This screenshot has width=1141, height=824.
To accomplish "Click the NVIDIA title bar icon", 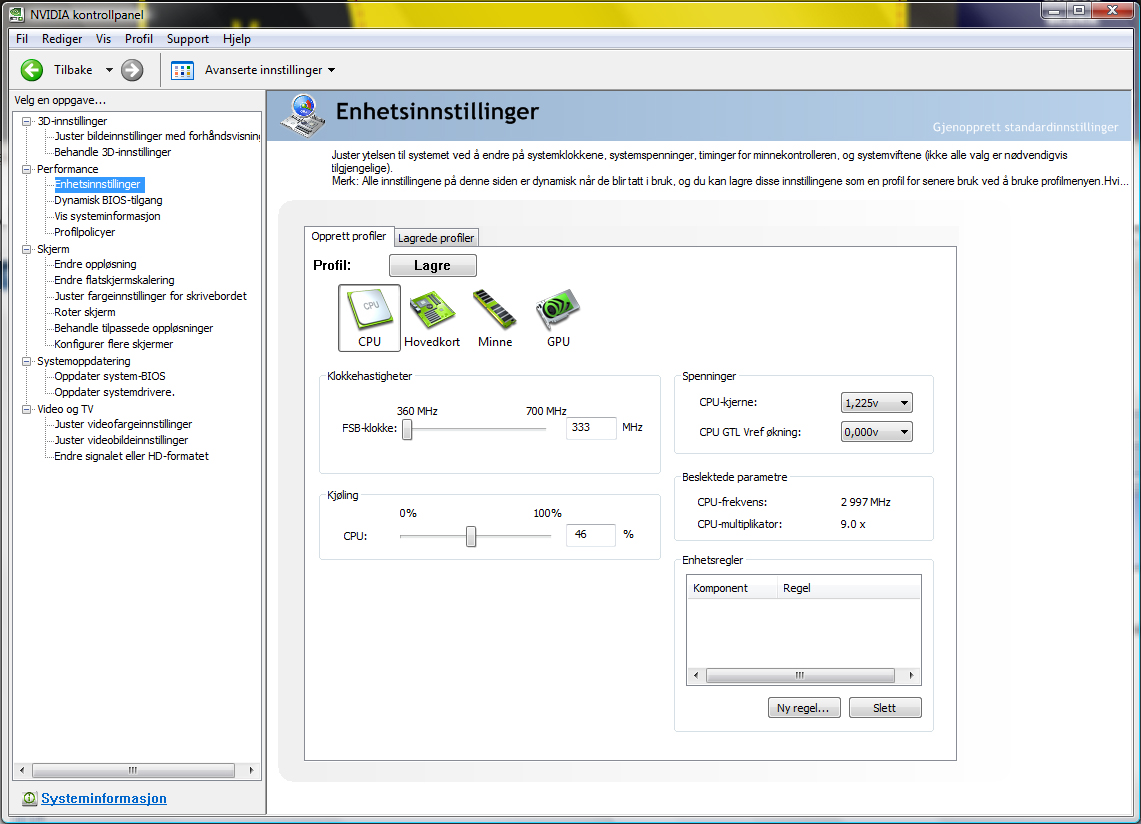I will pos(16,14).
